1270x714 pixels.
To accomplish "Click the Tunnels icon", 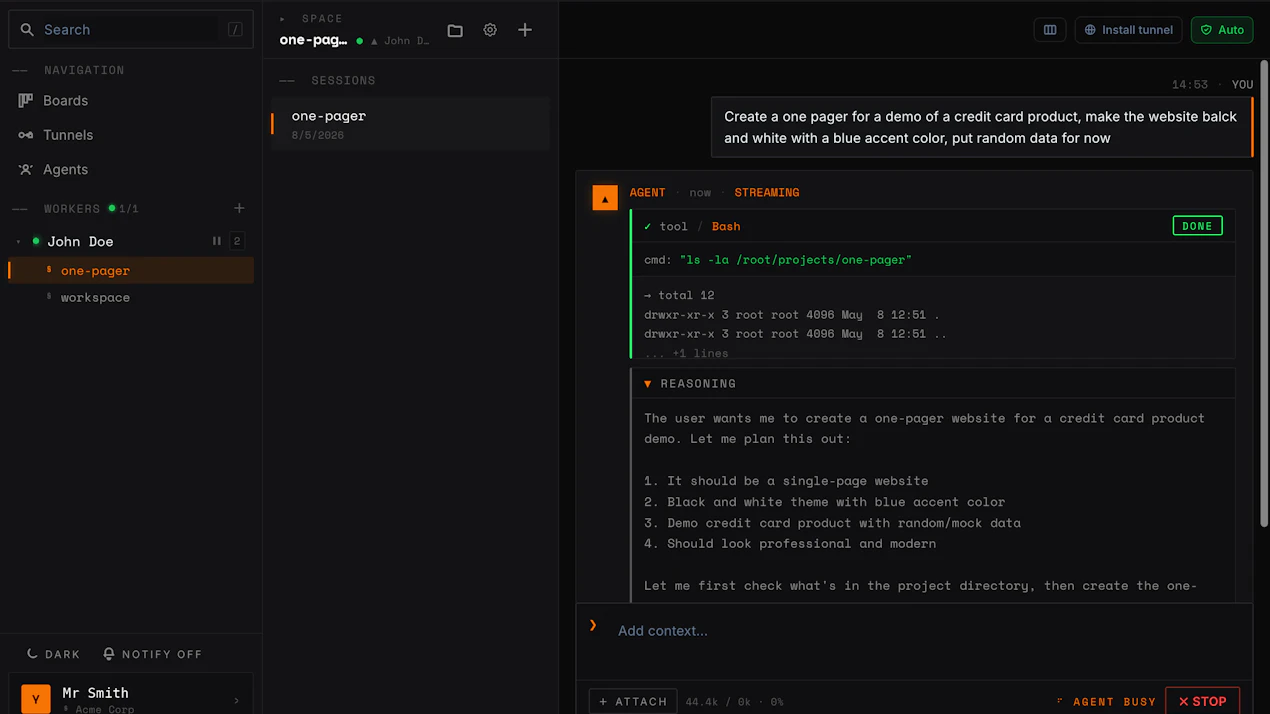I will 26,135.
